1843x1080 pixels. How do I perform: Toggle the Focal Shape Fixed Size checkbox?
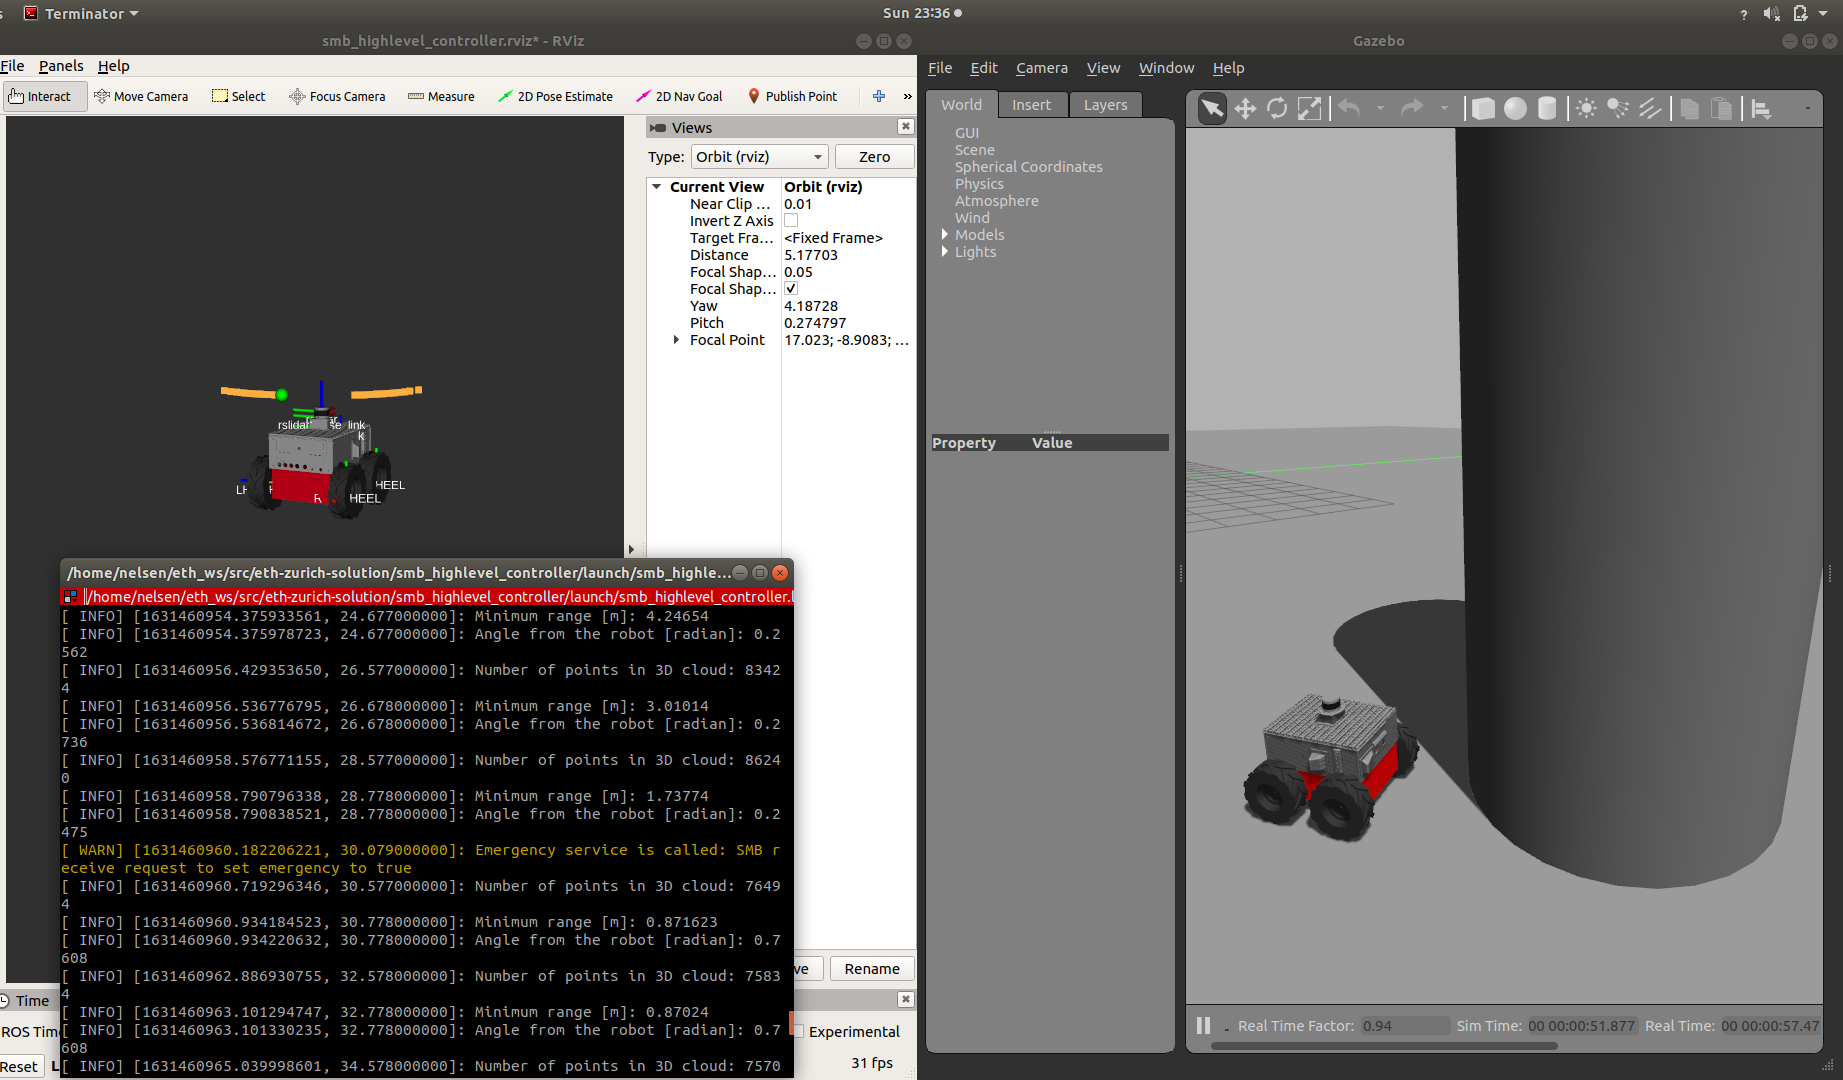coord(791,288)
